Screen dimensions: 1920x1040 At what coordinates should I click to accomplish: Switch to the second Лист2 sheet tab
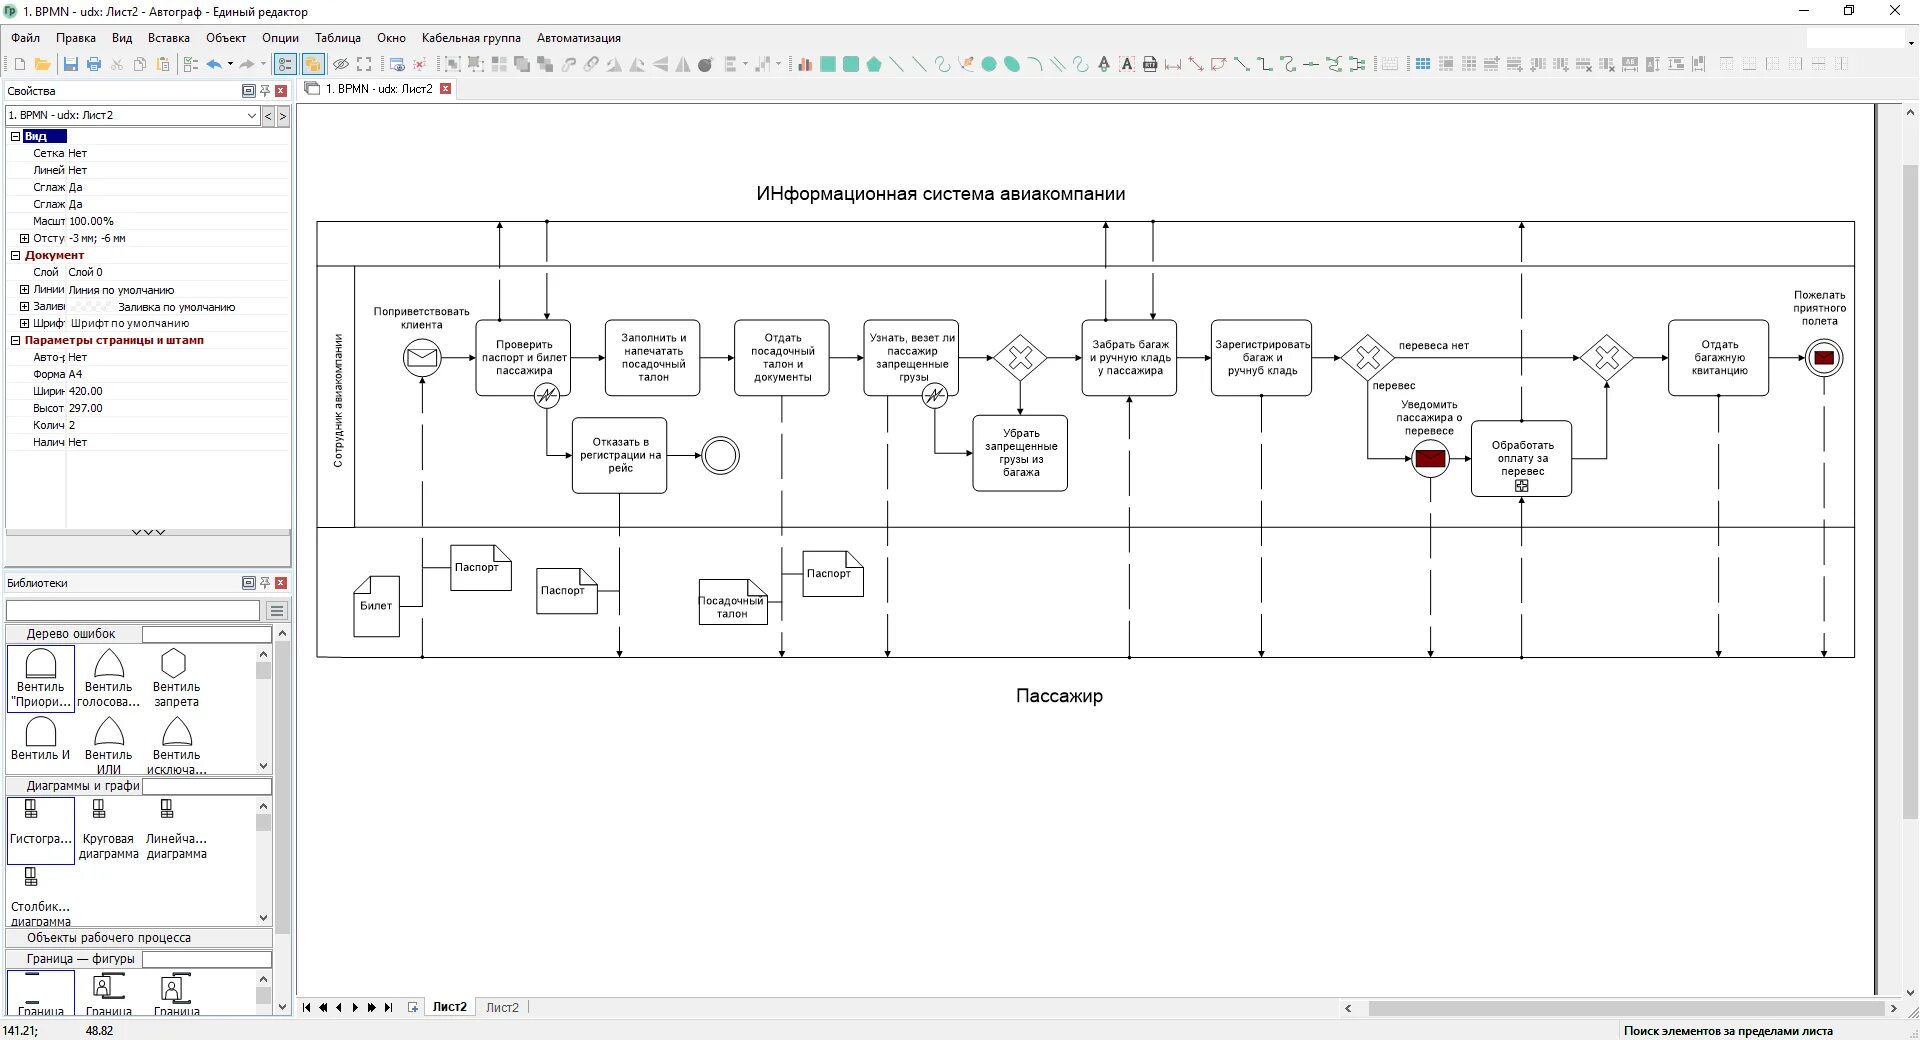[502, 1007]
